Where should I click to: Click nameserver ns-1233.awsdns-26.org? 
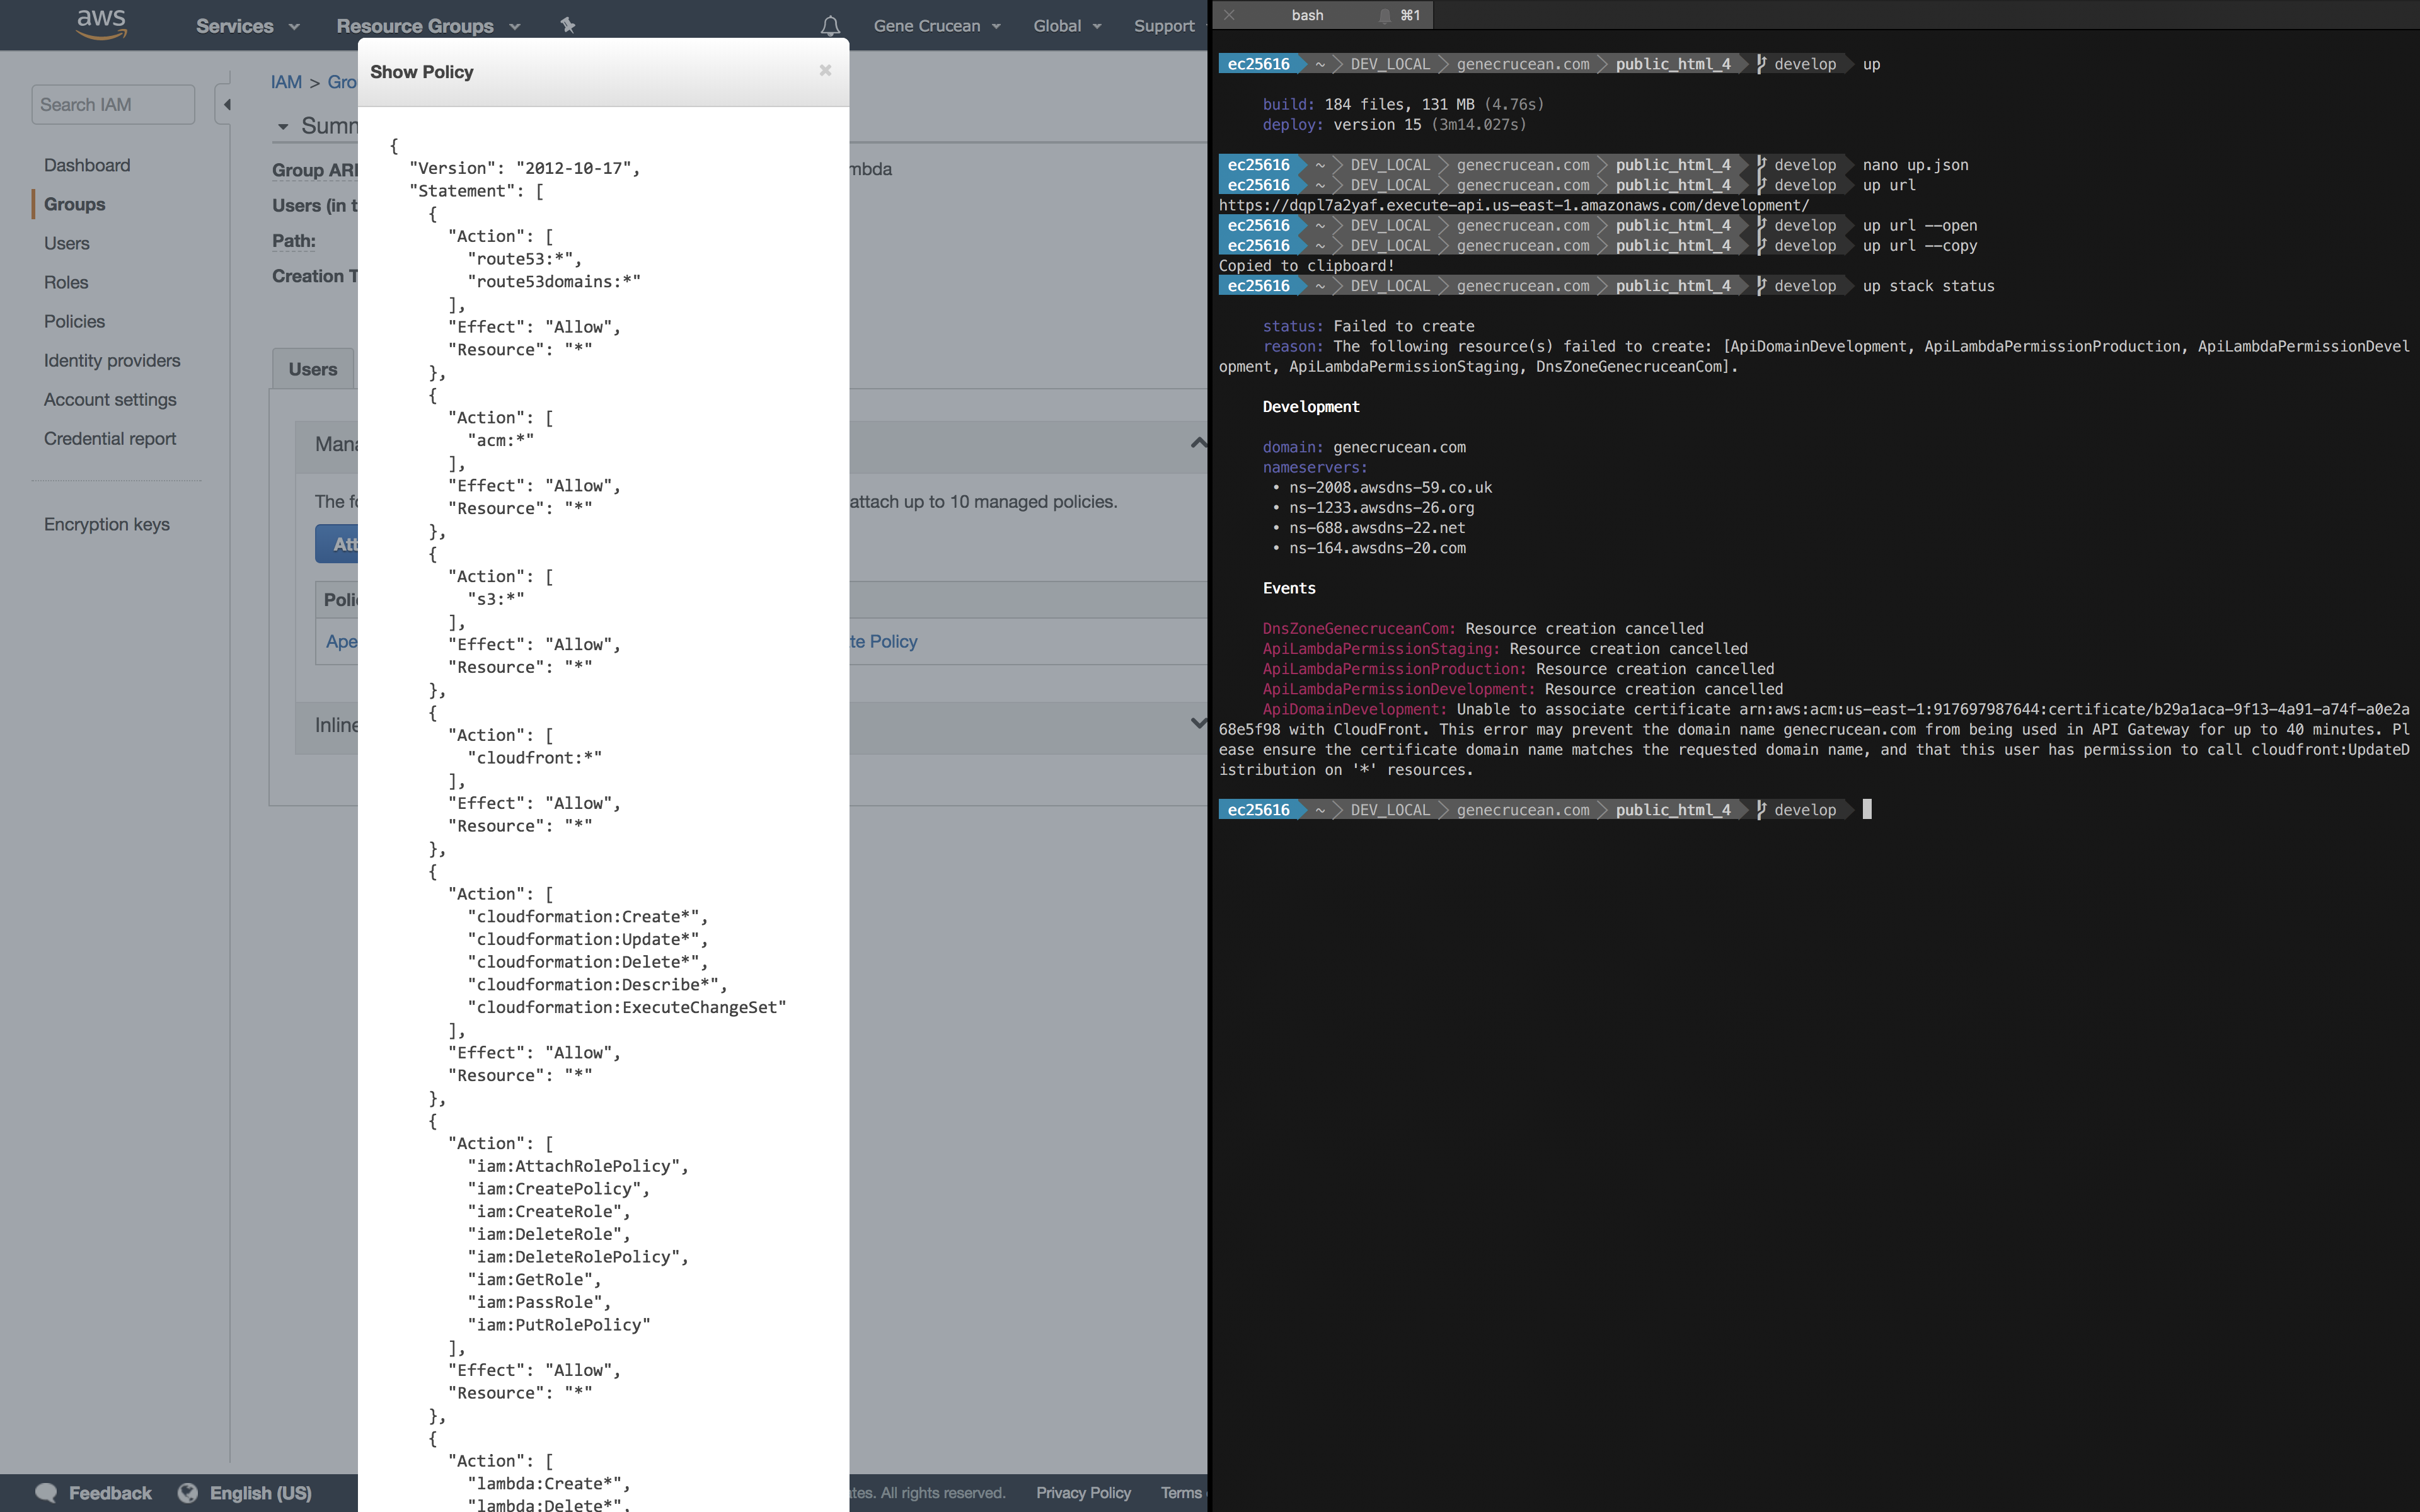(1381, 507)
